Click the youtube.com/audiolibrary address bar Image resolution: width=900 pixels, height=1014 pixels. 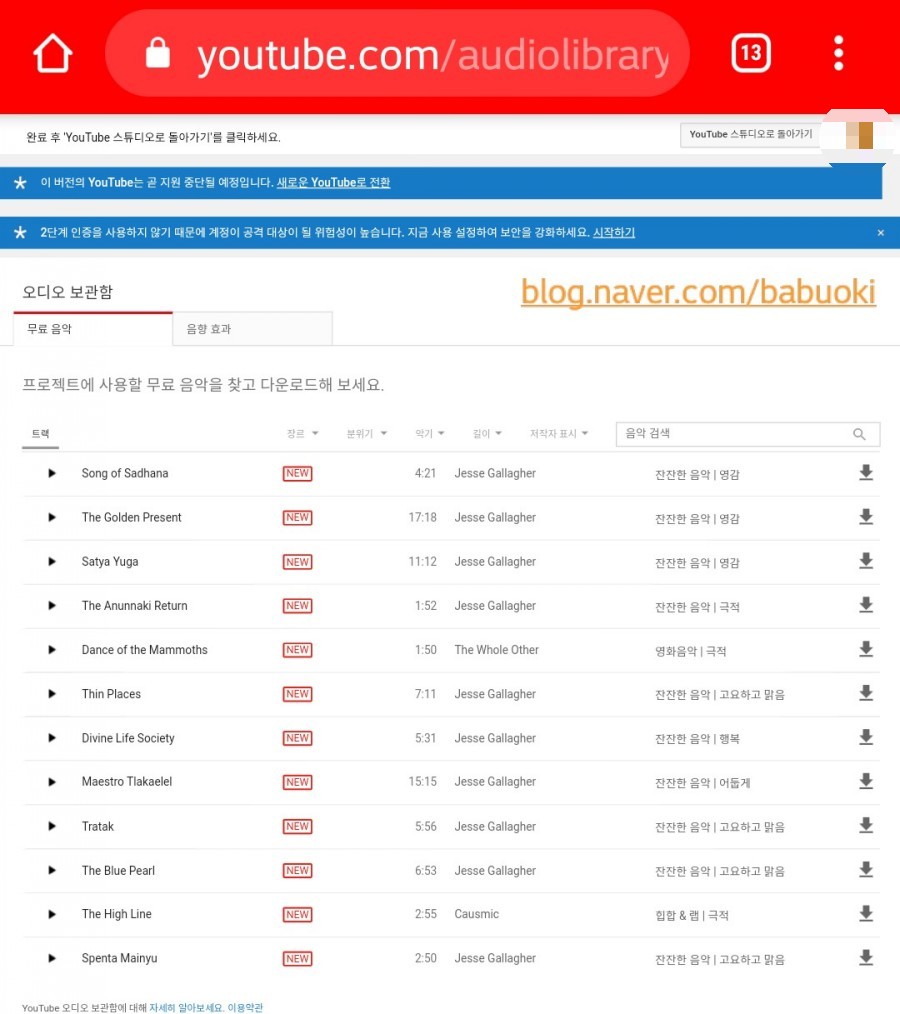coord(397,54)
